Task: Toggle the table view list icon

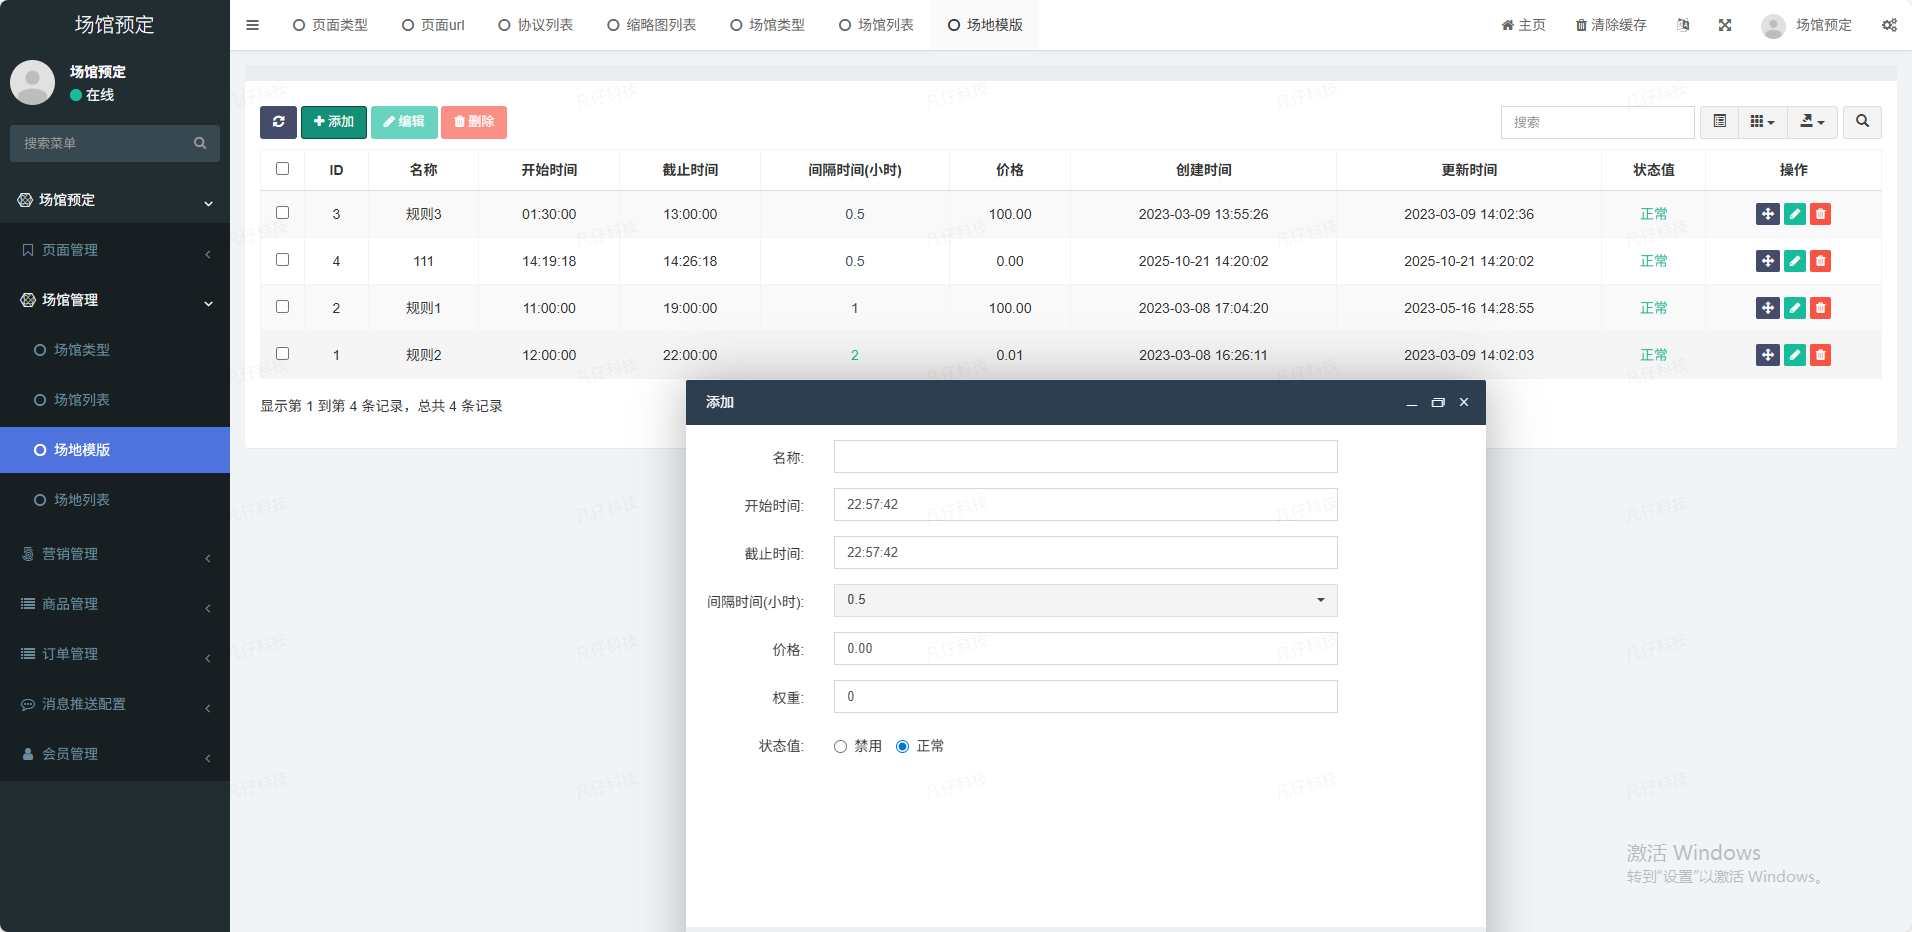Action: (x=1719, y=122)
